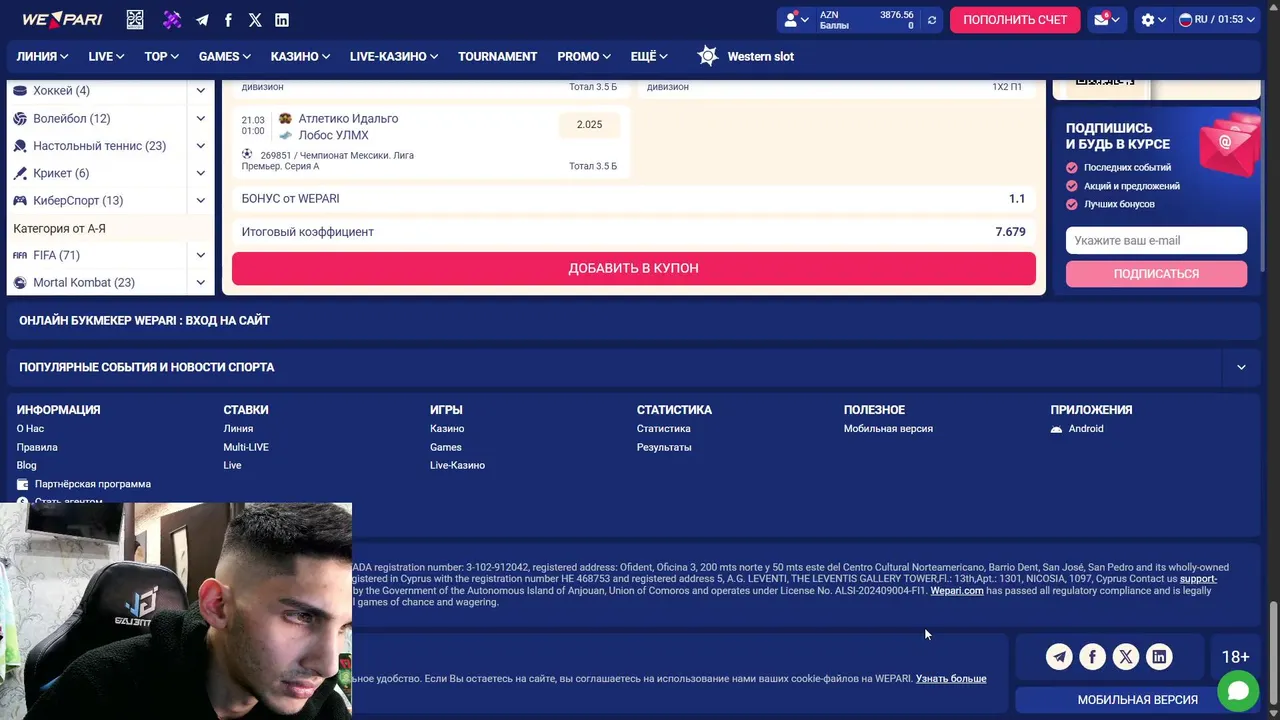Expand the Крикет category chevron
1280x720 pixels.
[x=201, y=173]
